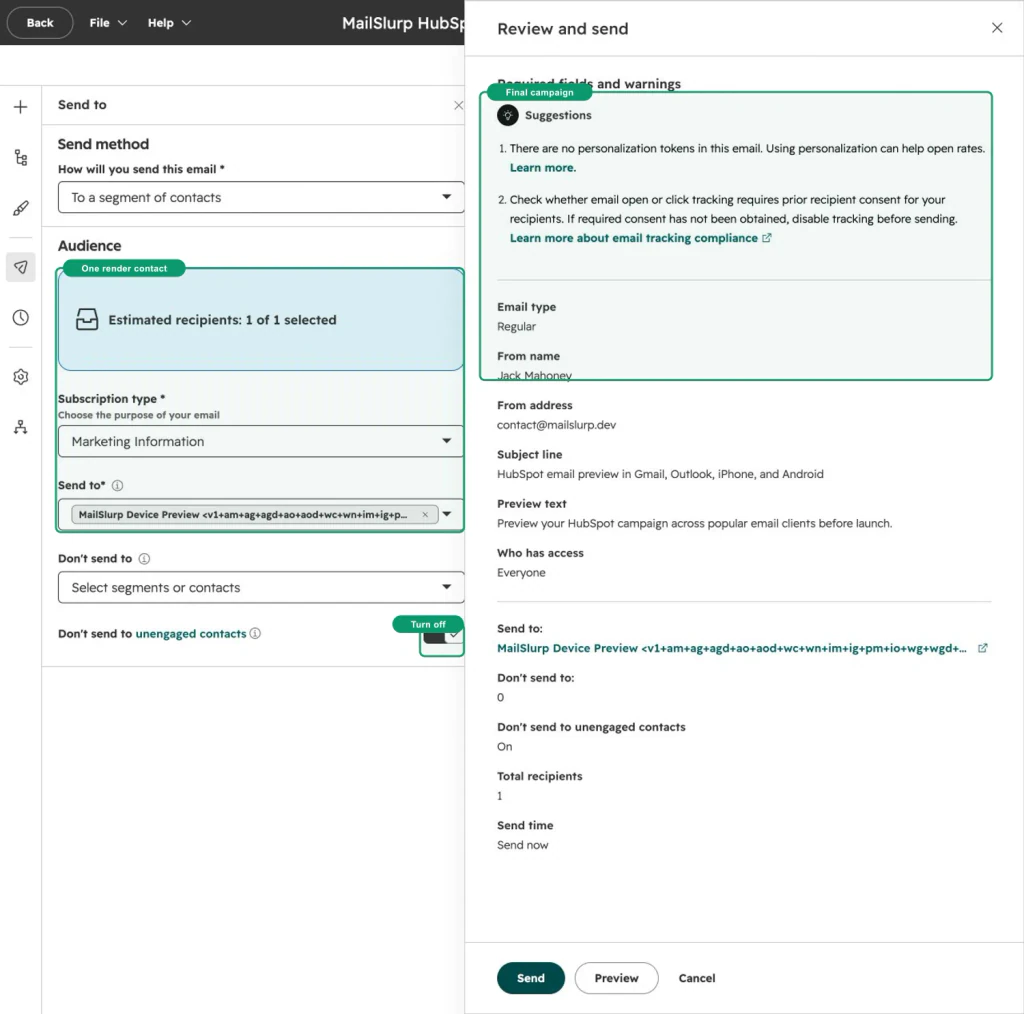Click Estimated recipients: 1 of 1 selected text

pos(222,320)
